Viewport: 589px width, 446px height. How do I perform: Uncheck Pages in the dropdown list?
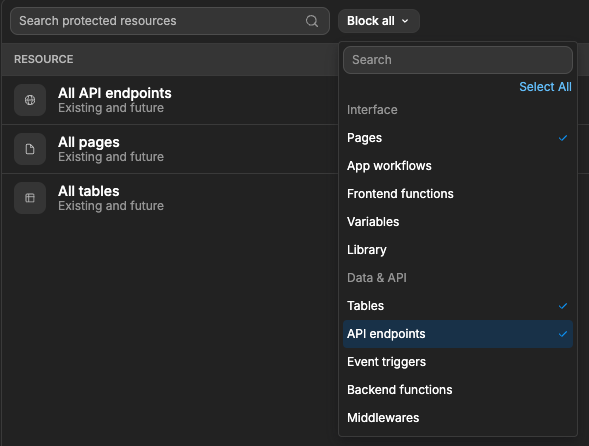click(x=458, y=138)
